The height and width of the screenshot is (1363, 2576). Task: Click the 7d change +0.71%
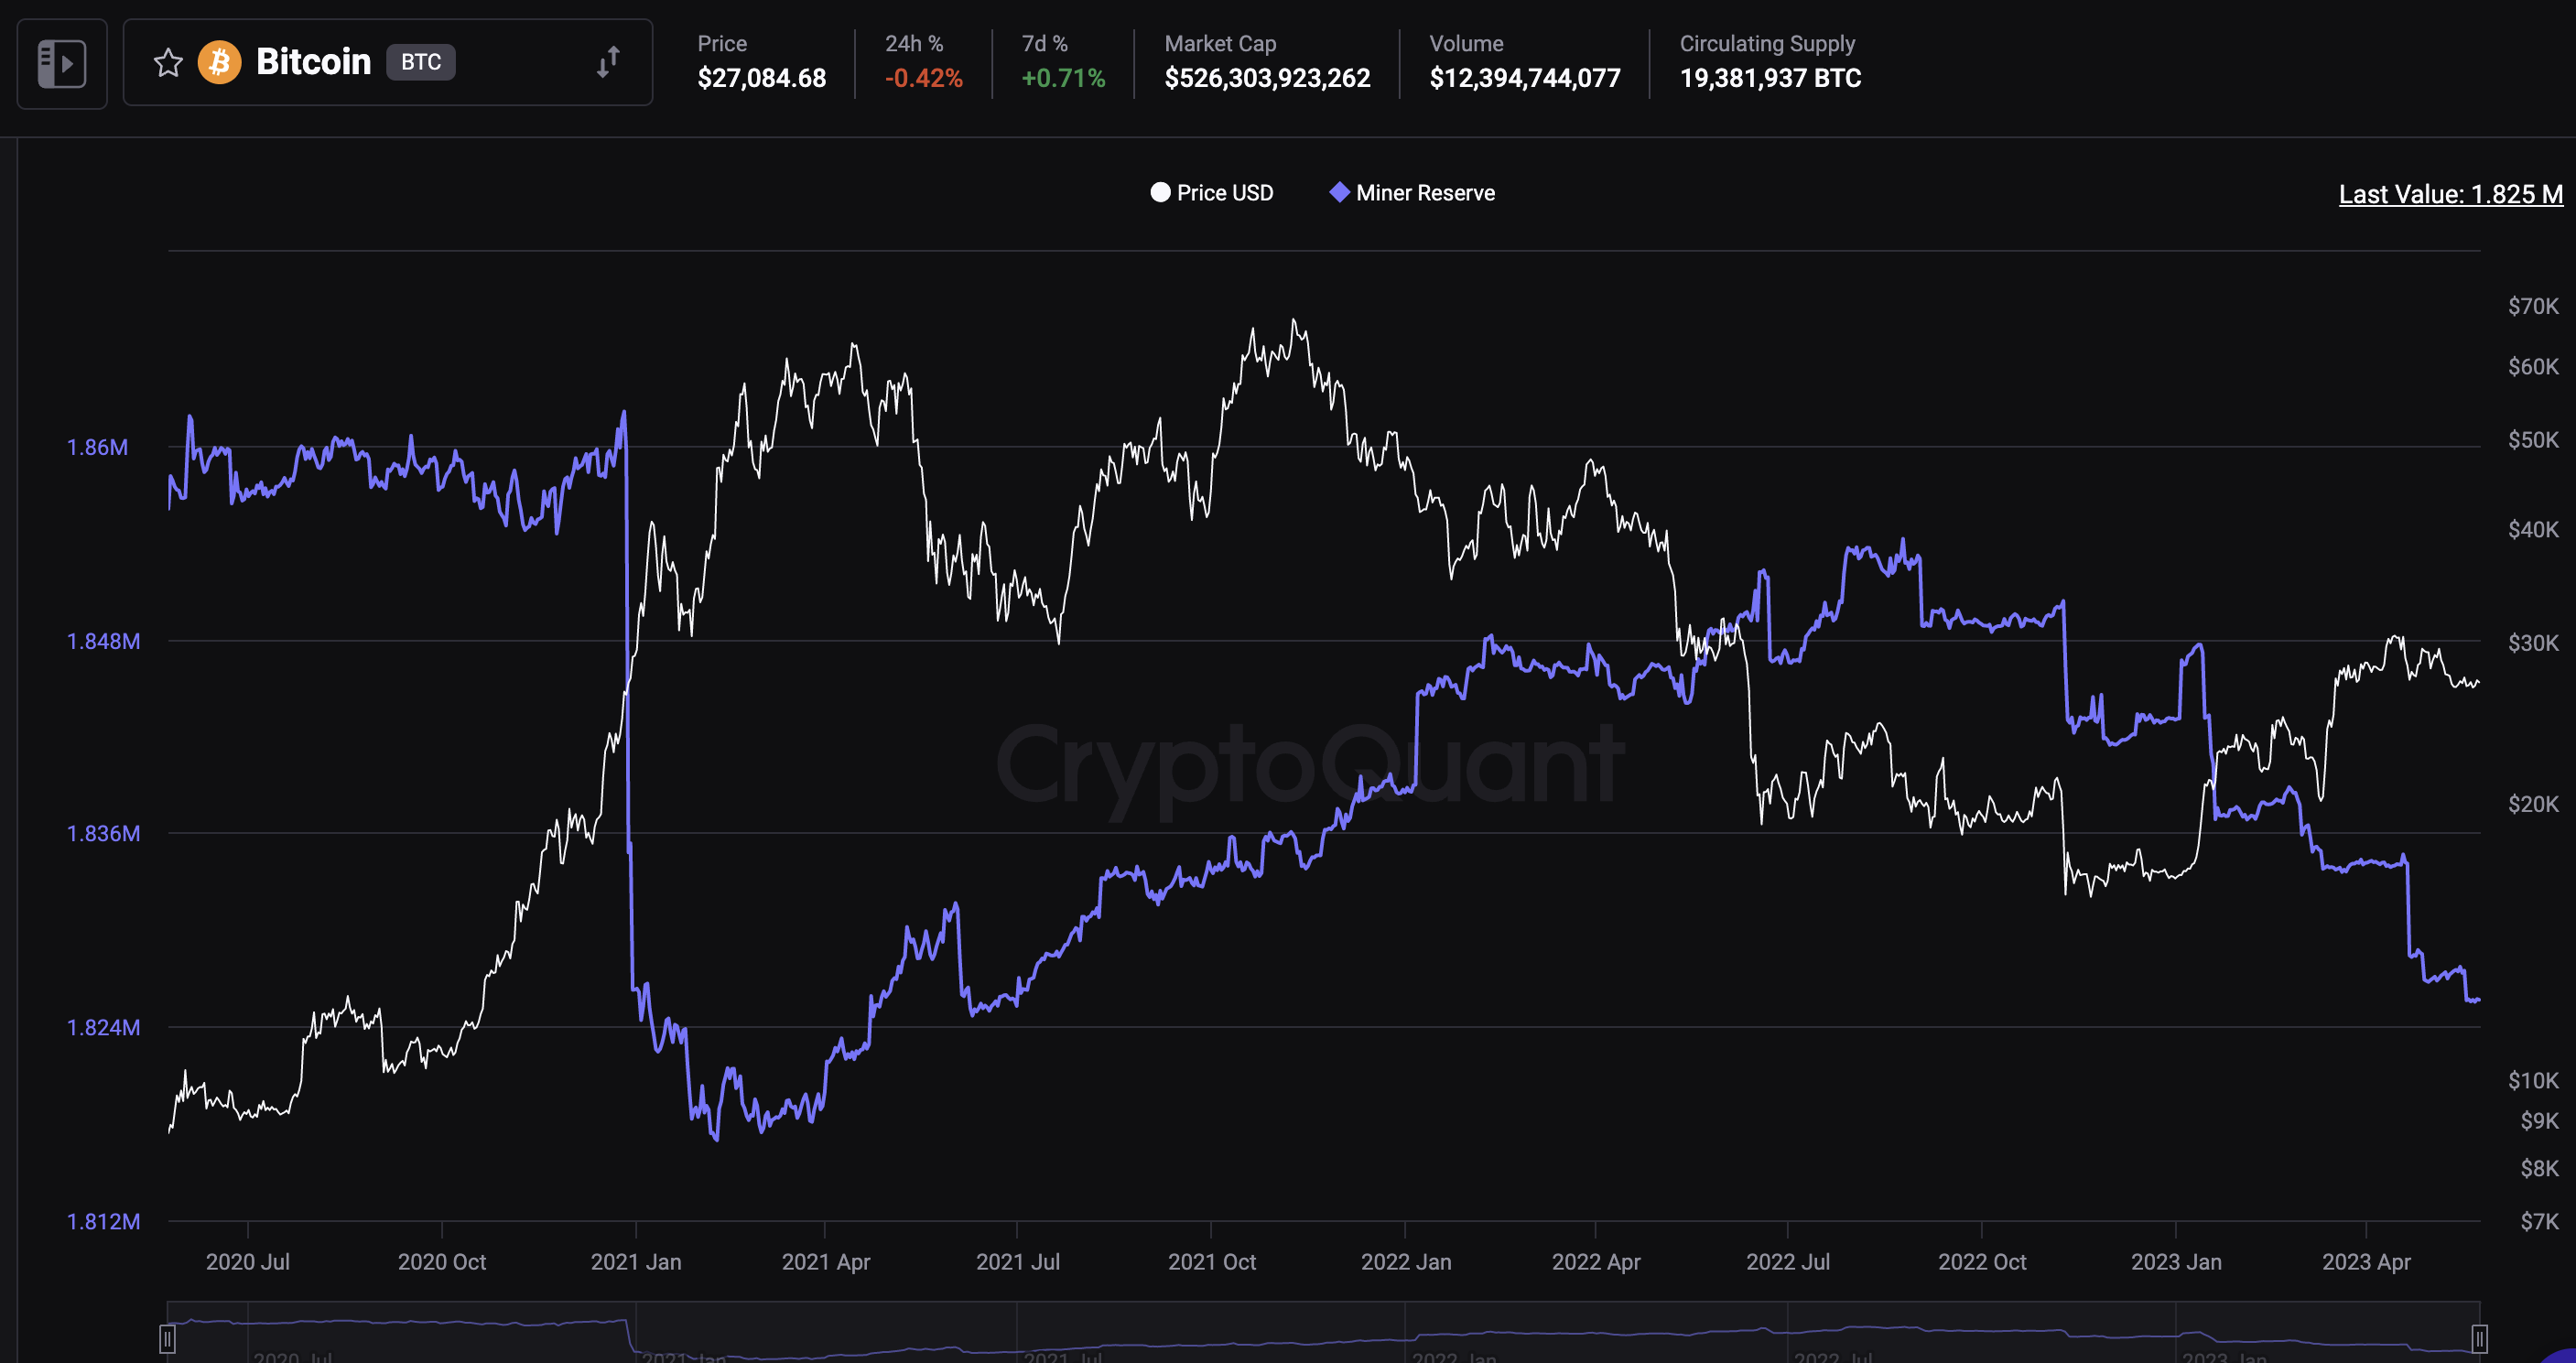click(x=1063, y=78)
